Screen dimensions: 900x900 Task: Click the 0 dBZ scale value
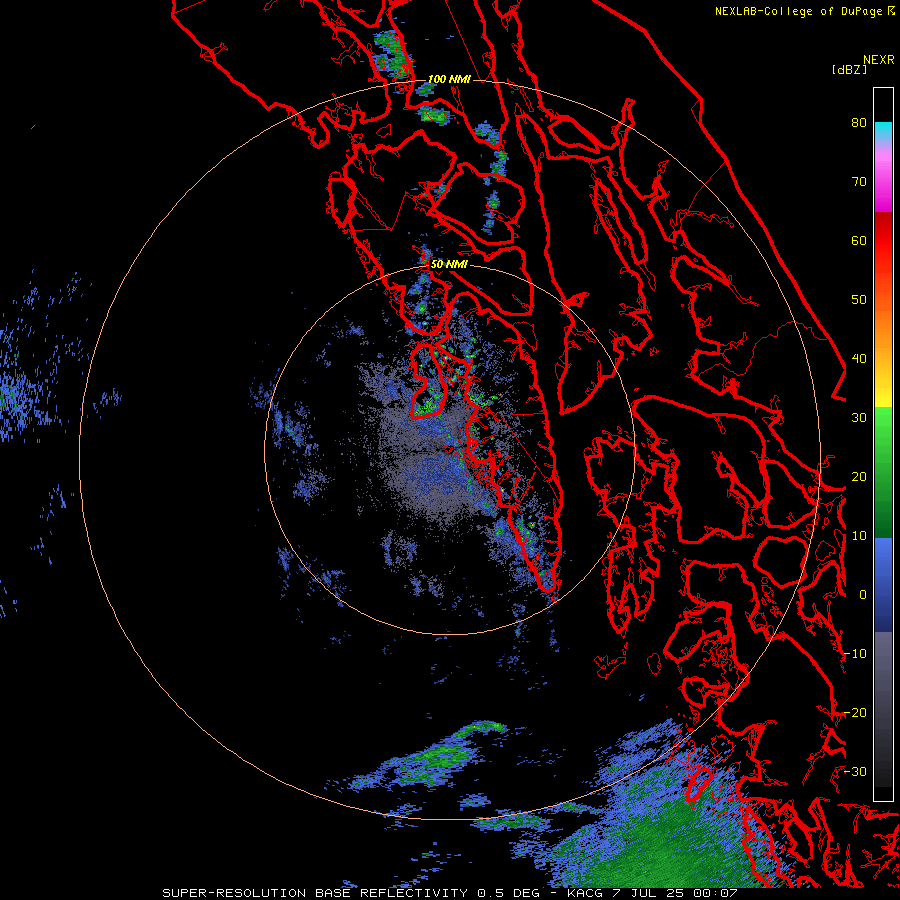tap(863, 595)
